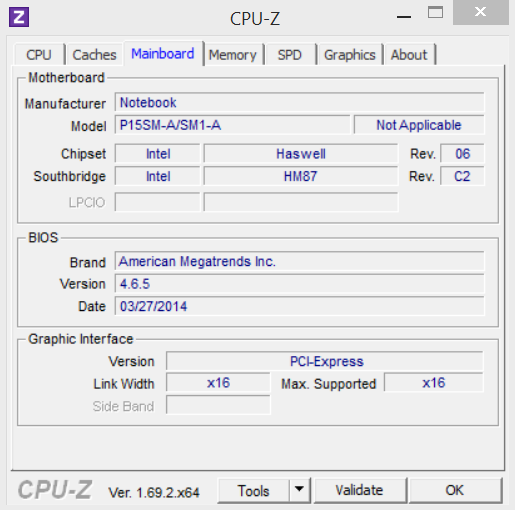515x510 pixels.
Task: Click the Southbridge vendor Intel field
Action: tap(157, 176)
